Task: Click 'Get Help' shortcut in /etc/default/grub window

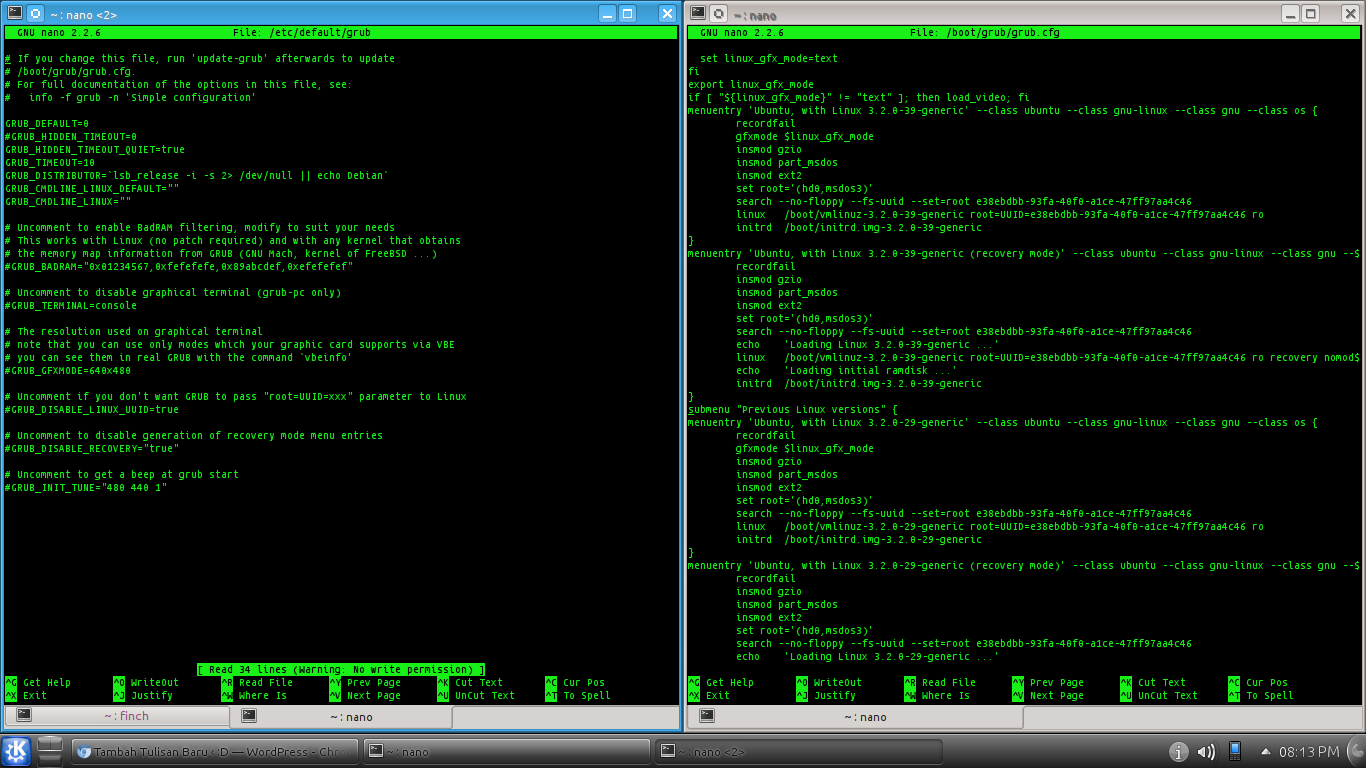Action: pyautogui.click(x=37, y=682)
